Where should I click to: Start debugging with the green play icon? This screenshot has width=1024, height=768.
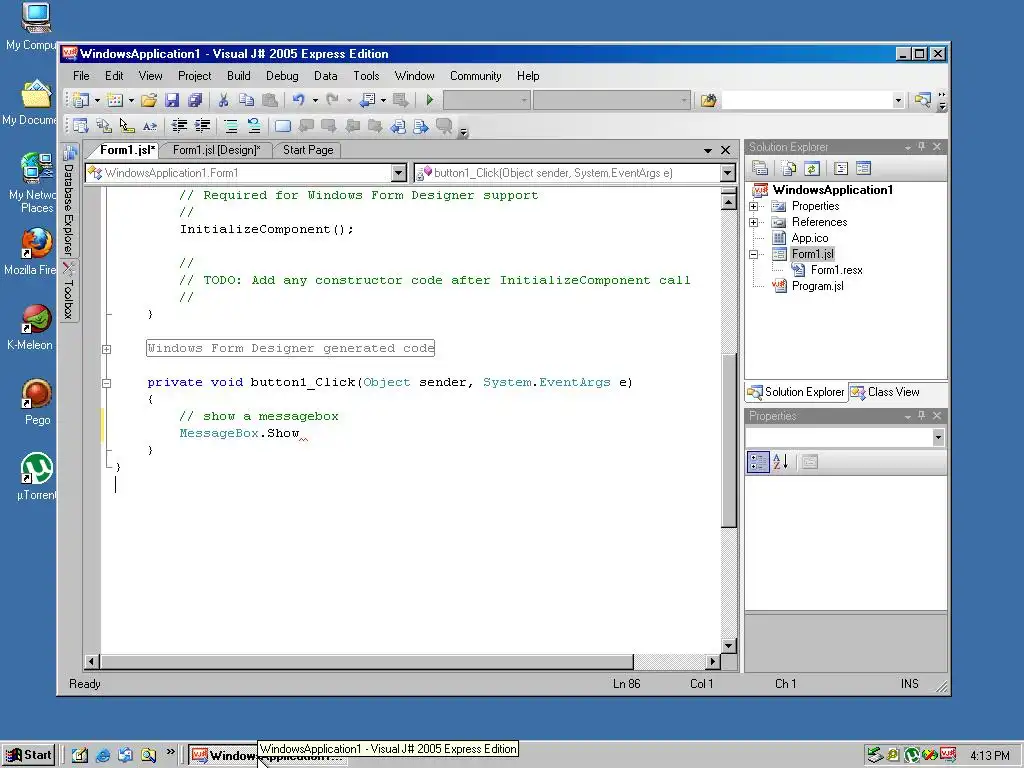click(x=429, y=100)
